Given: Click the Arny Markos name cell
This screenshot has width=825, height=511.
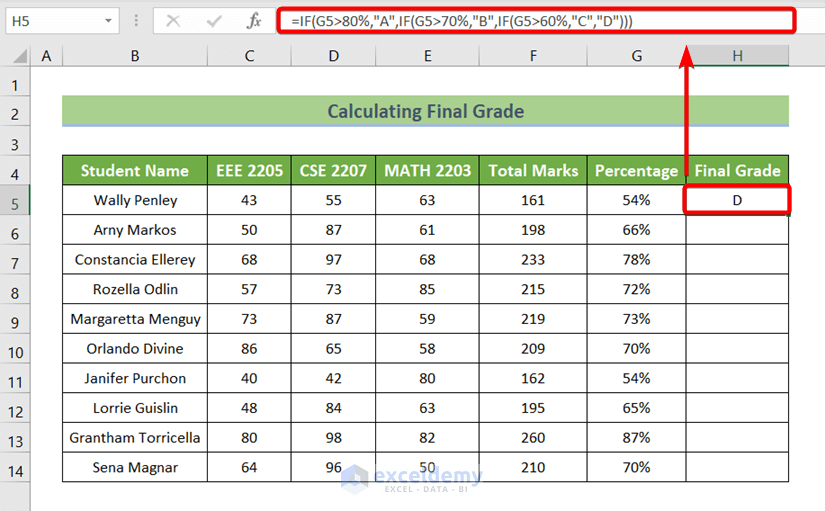Looking at the screenshot, I should point(135,230).
